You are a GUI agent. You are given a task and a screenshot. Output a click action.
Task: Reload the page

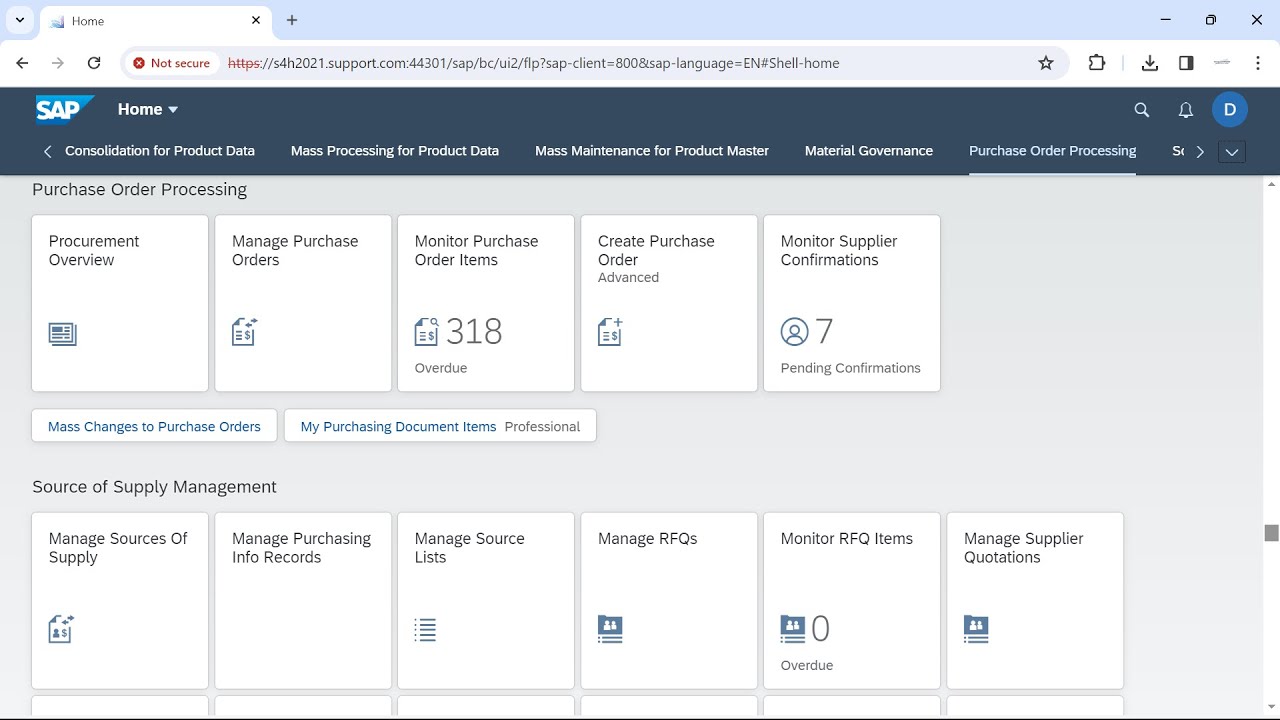click(94, 63)
